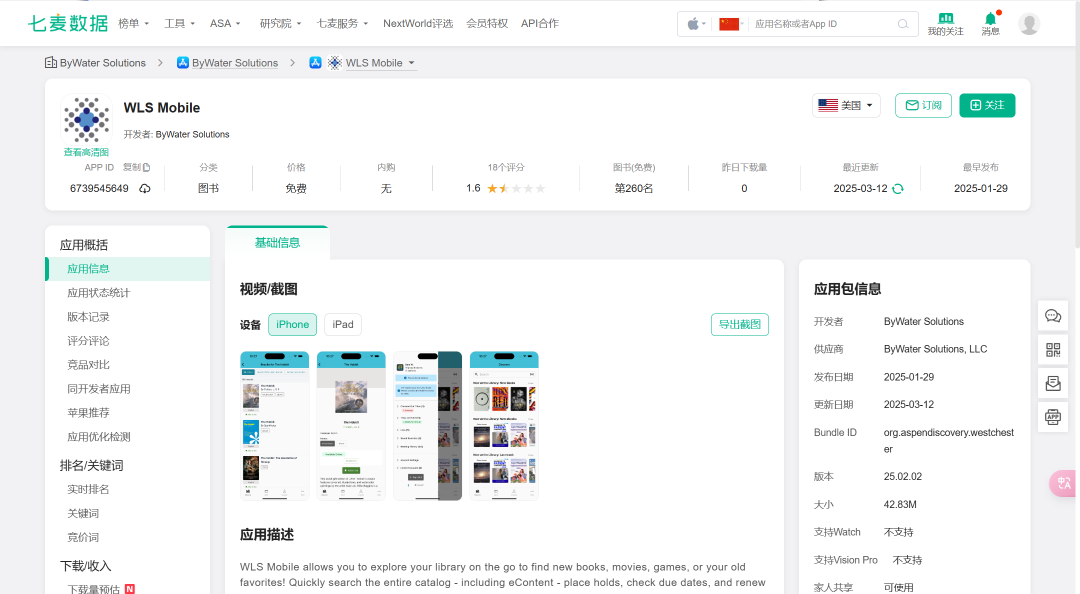This screenshot has width=1080, height=594.
Task: Open 下载量预估 in sidebar
Action: pos(94,589)
